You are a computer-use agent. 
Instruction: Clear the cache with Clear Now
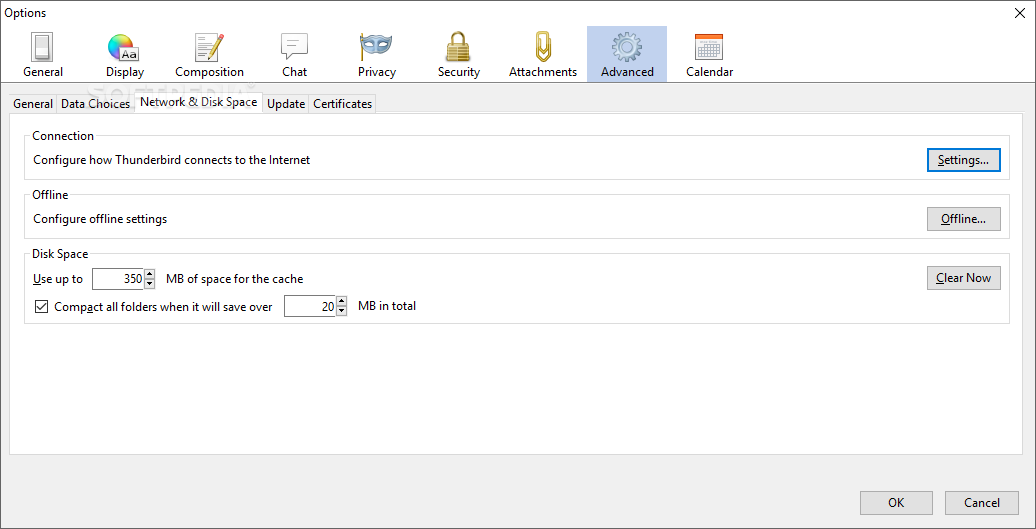[963, 278]
